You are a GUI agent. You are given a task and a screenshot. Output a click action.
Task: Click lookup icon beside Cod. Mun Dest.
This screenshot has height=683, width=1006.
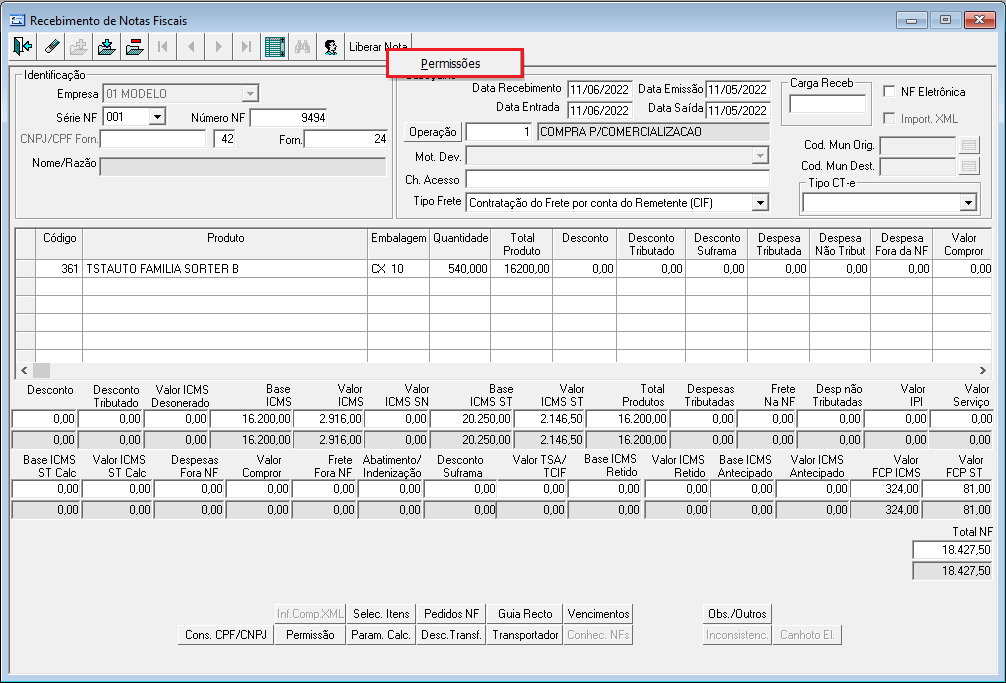click(968, 166)
